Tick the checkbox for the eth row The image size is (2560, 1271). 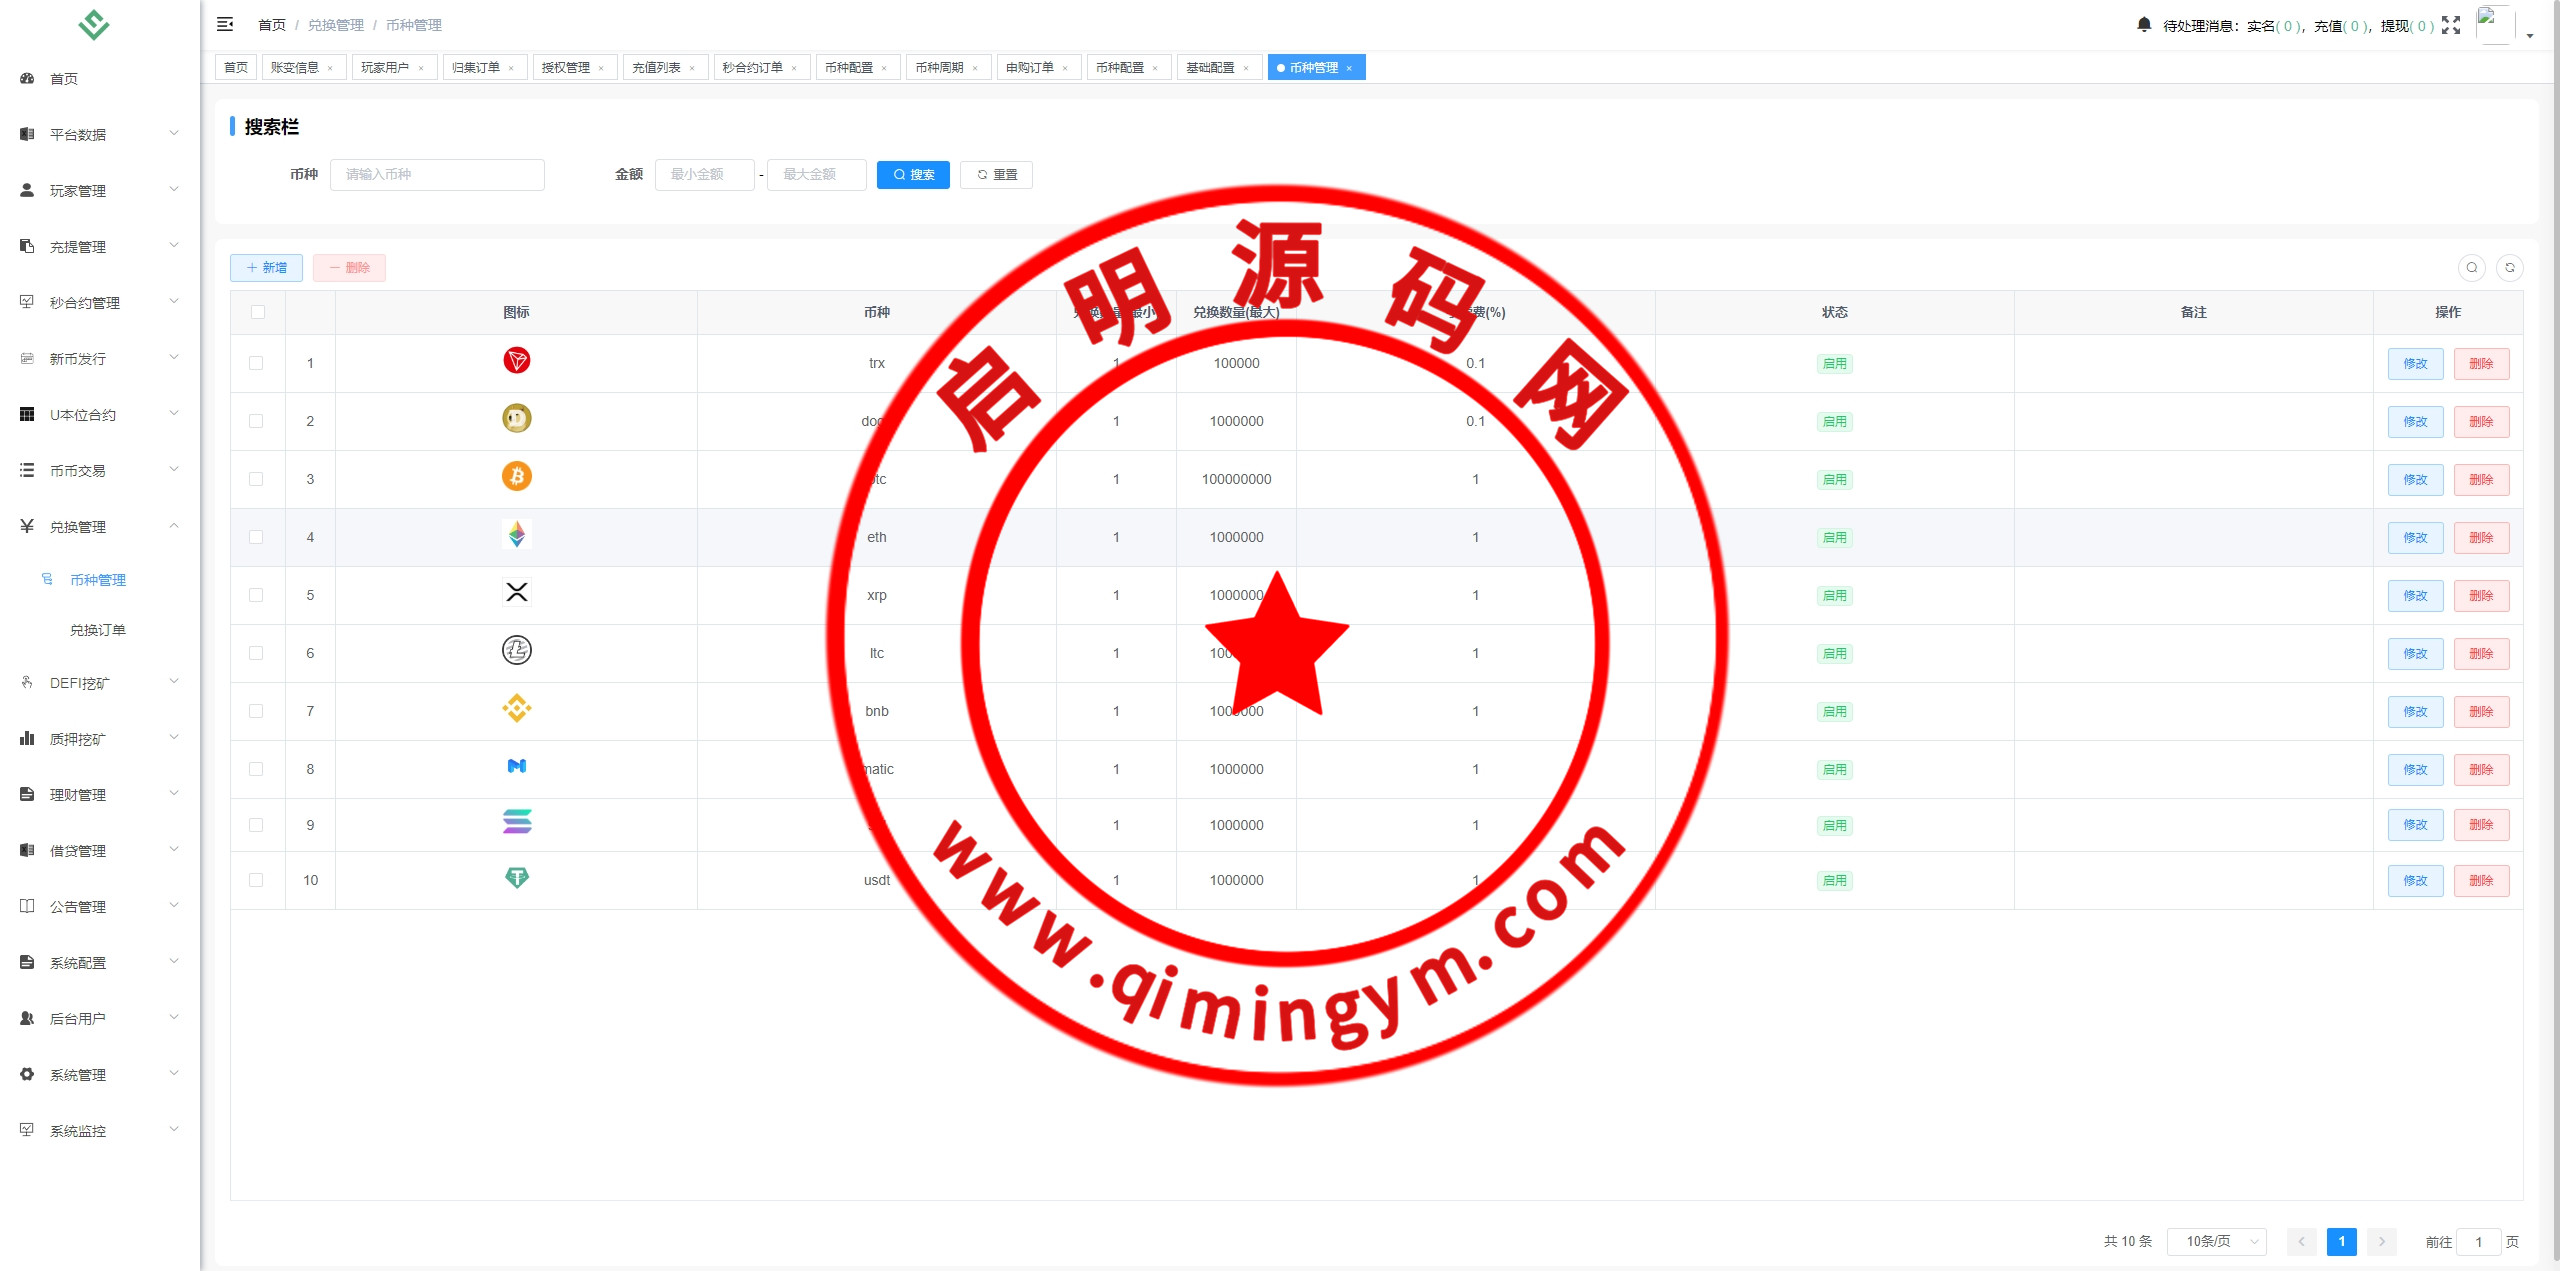(256, 537)
